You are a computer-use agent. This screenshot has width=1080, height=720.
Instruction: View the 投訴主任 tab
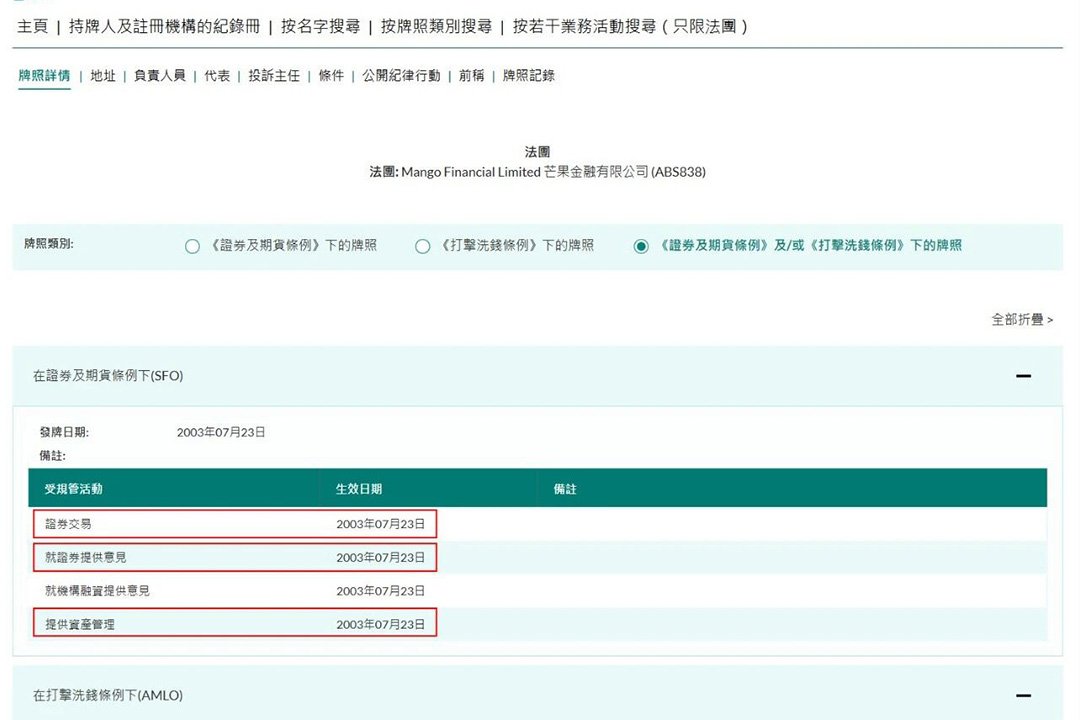[x=274, y=76]
